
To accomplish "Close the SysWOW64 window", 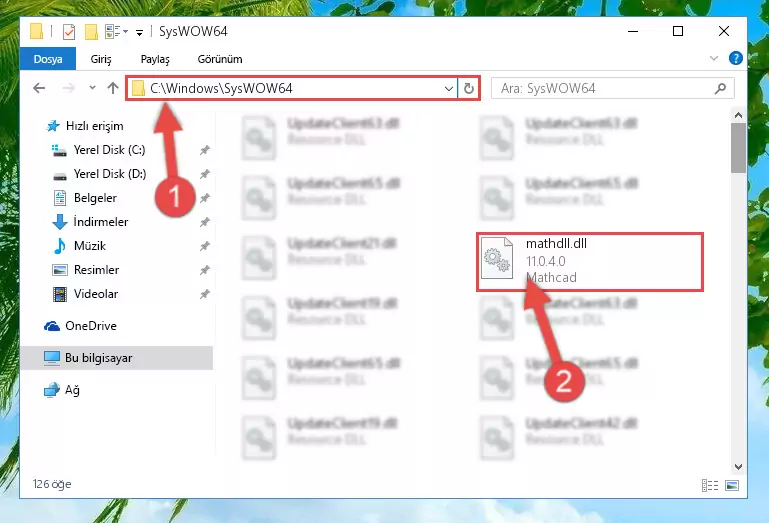I will tap(723, 31).
